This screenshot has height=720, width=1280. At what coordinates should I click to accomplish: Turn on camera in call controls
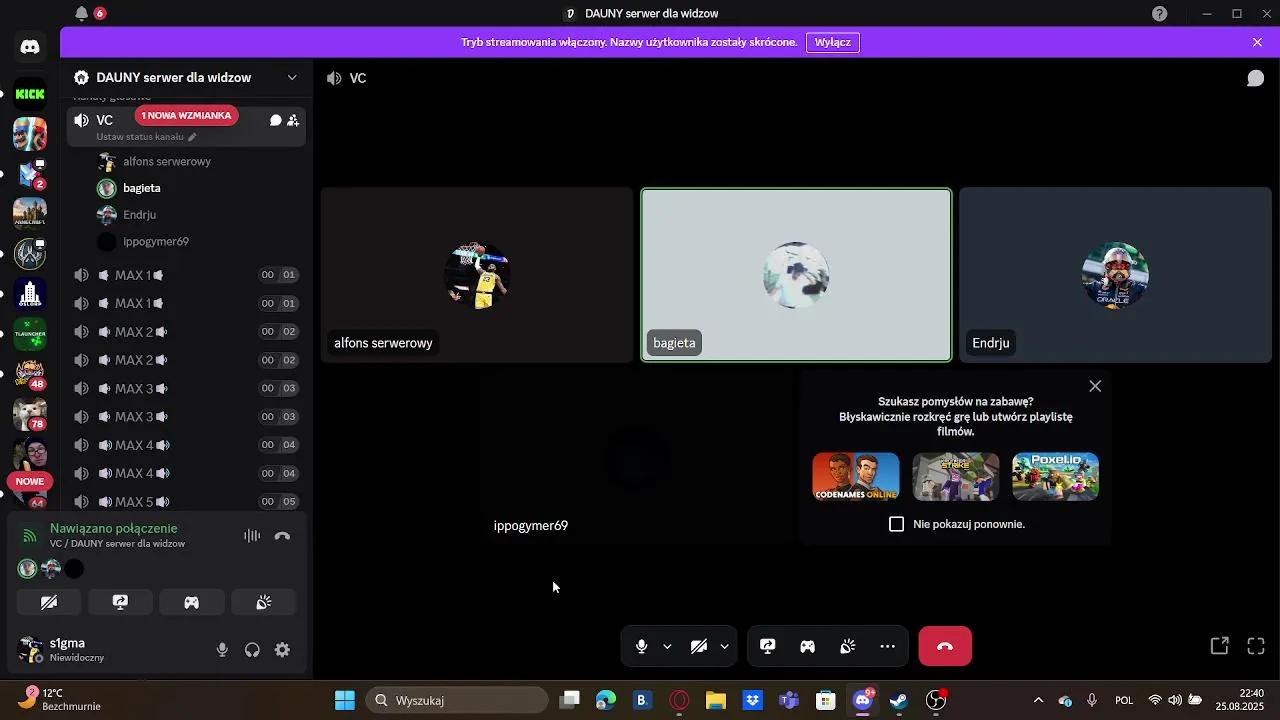point(699,646)
